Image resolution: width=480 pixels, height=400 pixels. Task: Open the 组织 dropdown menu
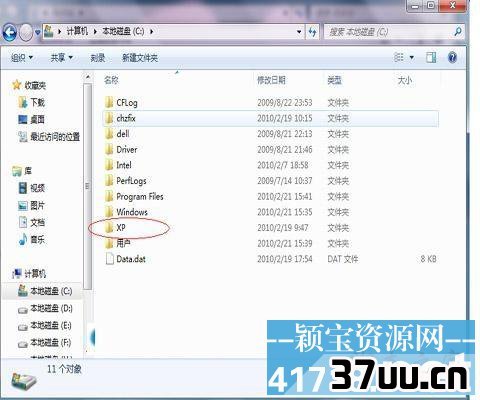pyautogui.click(x=22, y=58)
